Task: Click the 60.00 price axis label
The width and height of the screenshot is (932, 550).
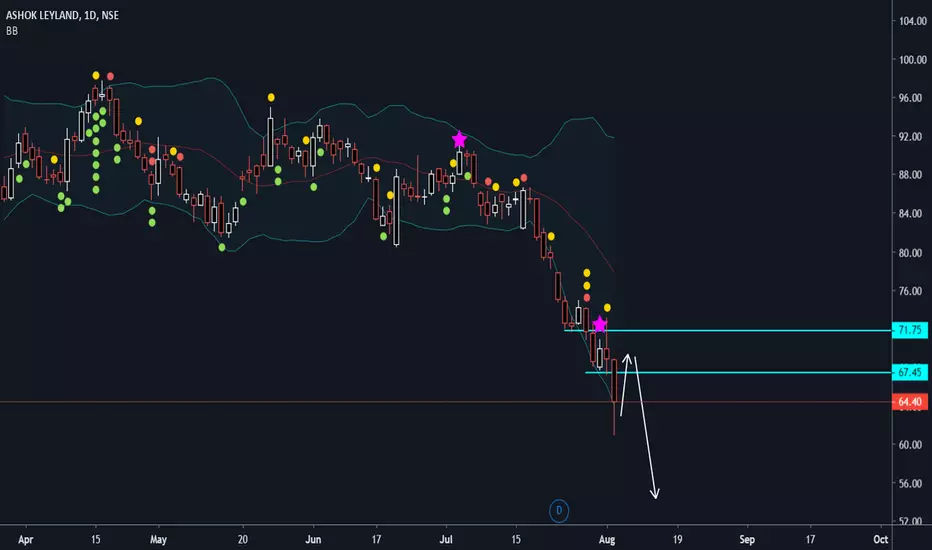Action: pos(912,445)
